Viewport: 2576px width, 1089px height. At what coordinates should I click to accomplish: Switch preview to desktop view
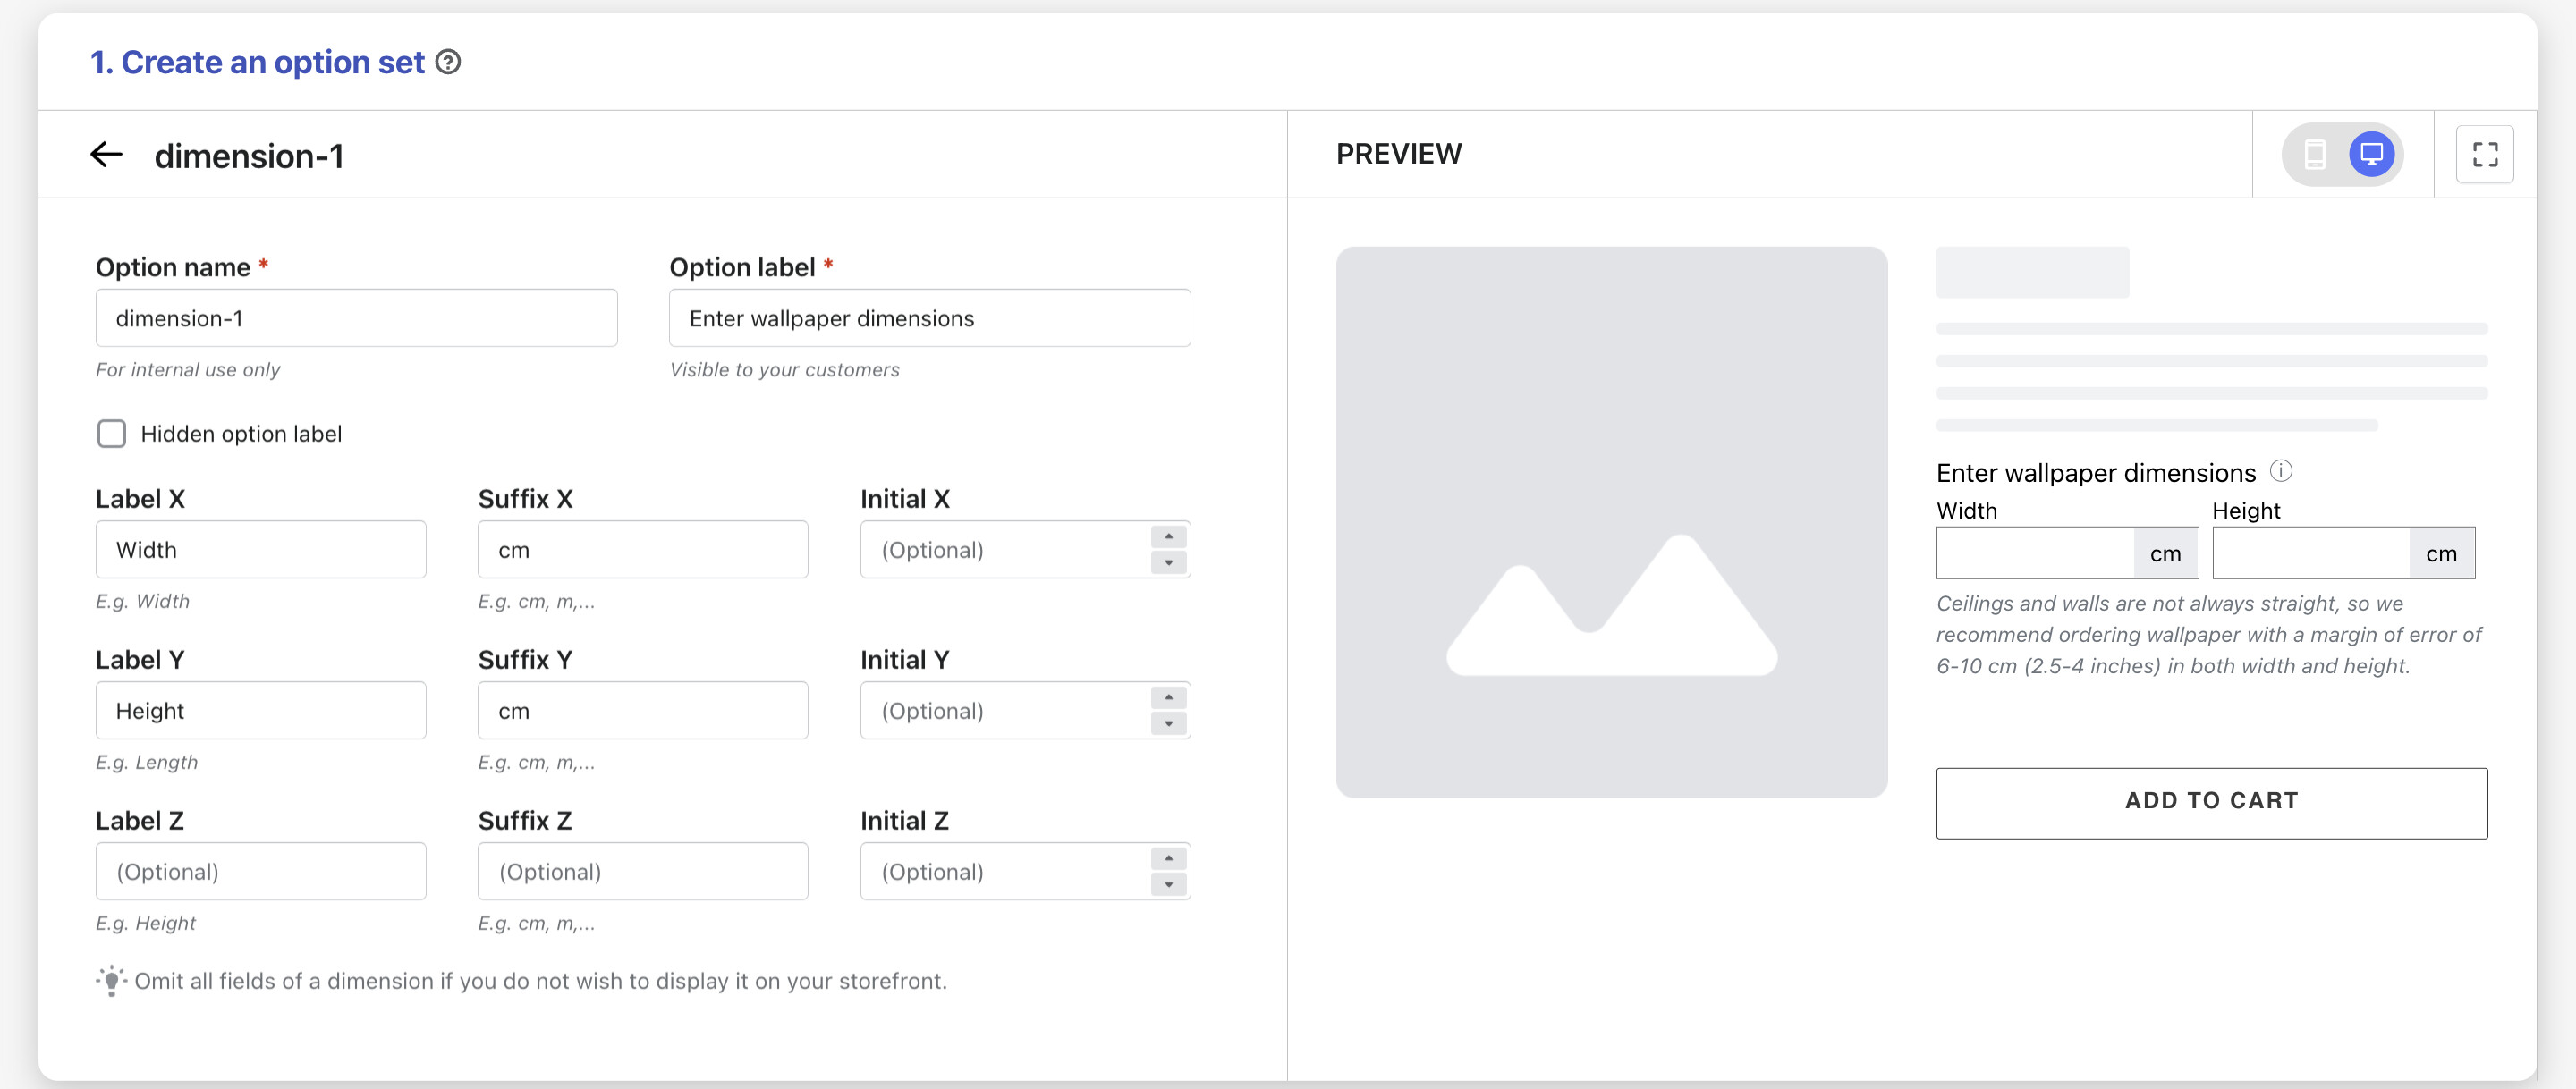2371,154
